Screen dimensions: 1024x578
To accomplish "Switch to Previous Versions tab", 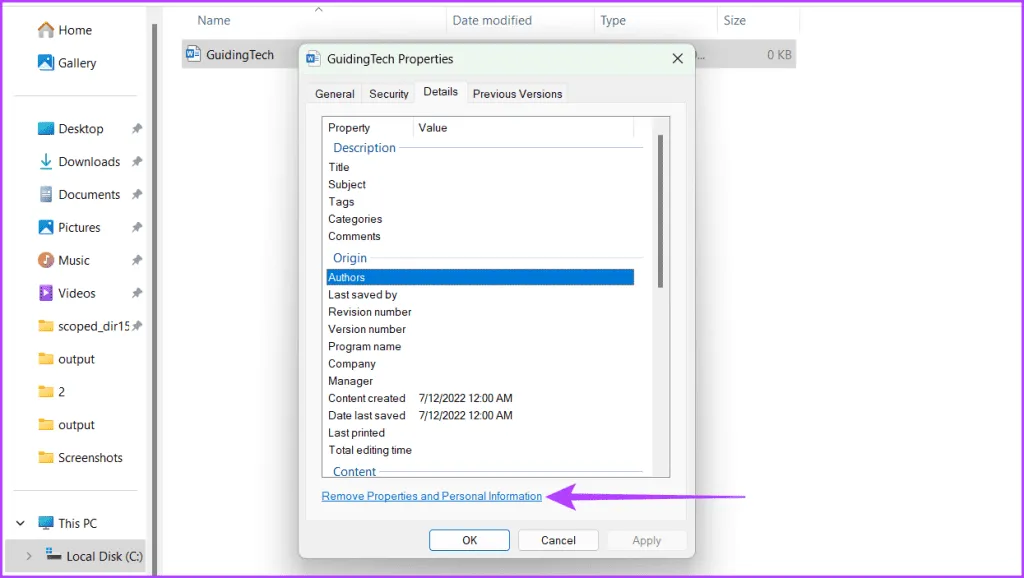I will [x=517, y=94].
